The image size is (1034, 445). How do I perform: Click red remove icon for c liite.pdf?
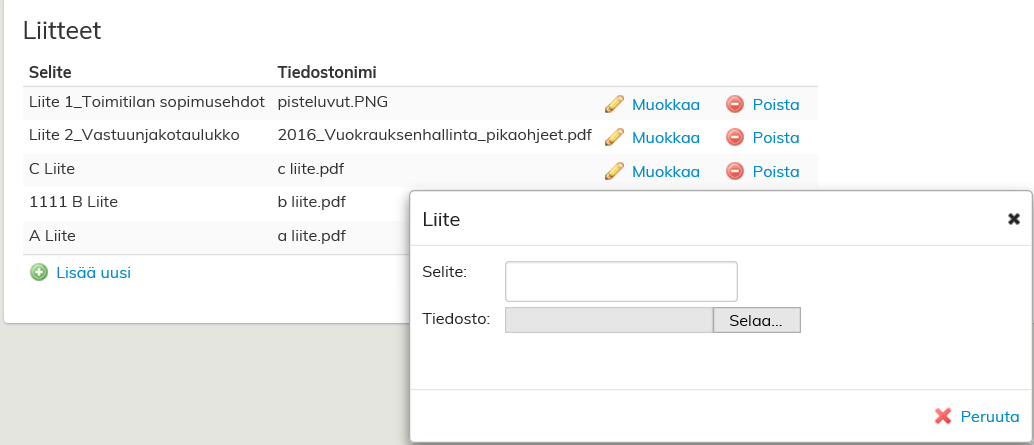point(735,171)
